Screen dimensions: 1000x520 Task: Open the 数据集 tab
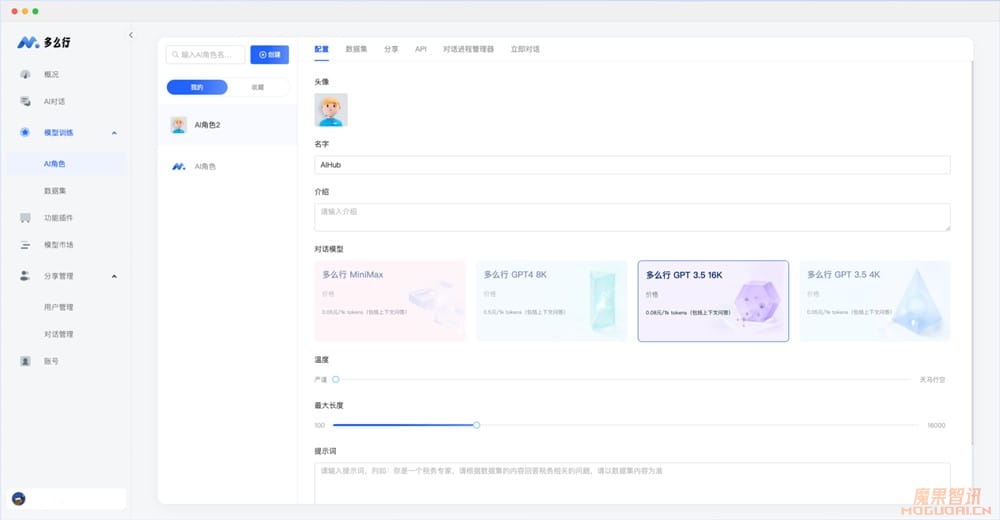pos(357,49)
